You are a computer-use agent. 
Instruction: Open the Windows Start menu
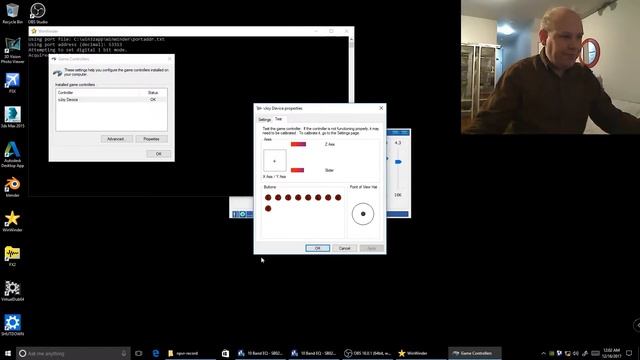(x=8, y=353)
